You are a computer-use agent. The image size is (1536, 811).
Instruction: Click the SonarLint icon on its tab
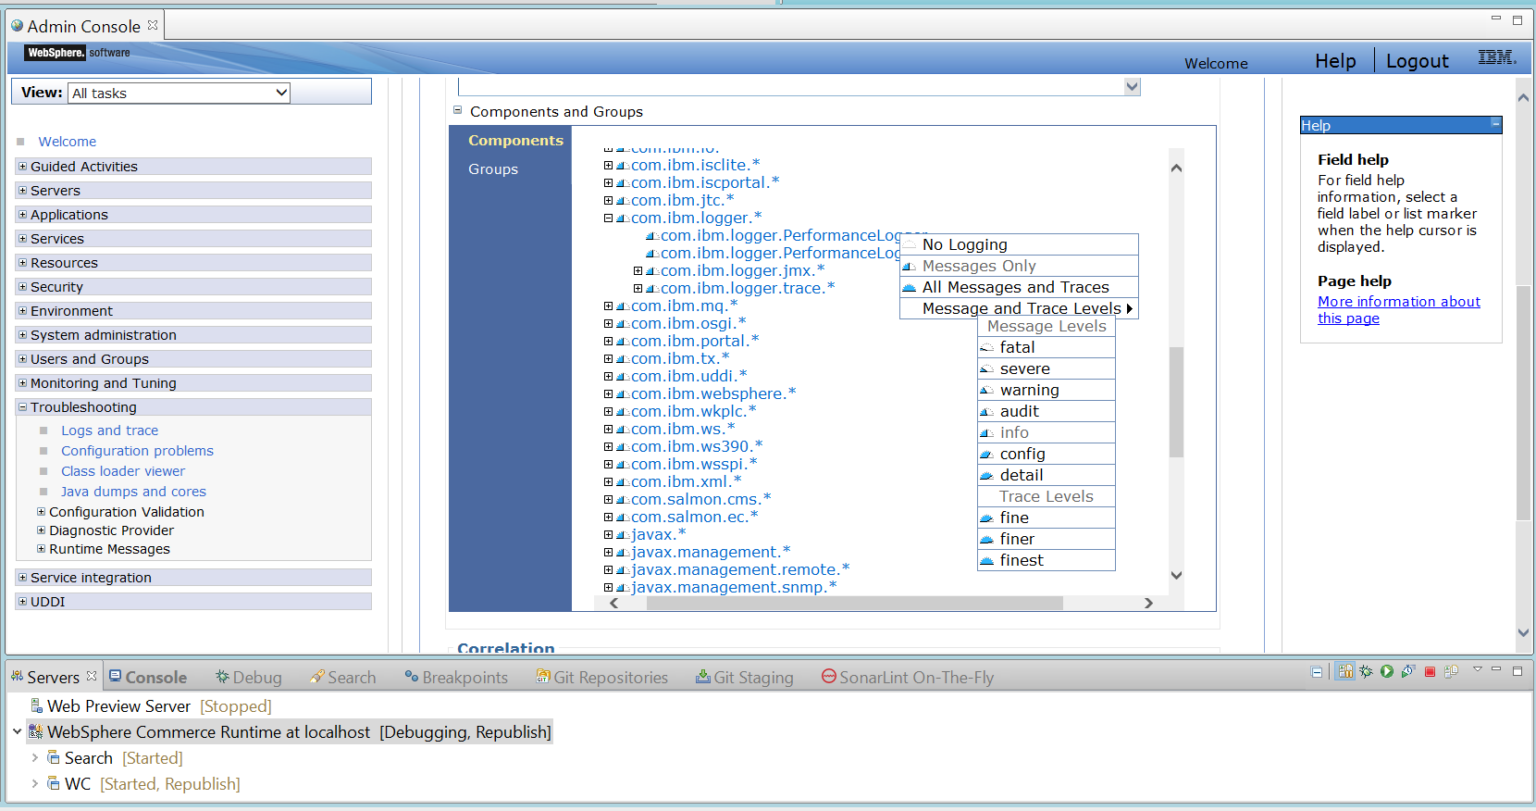tap(828, 676)
